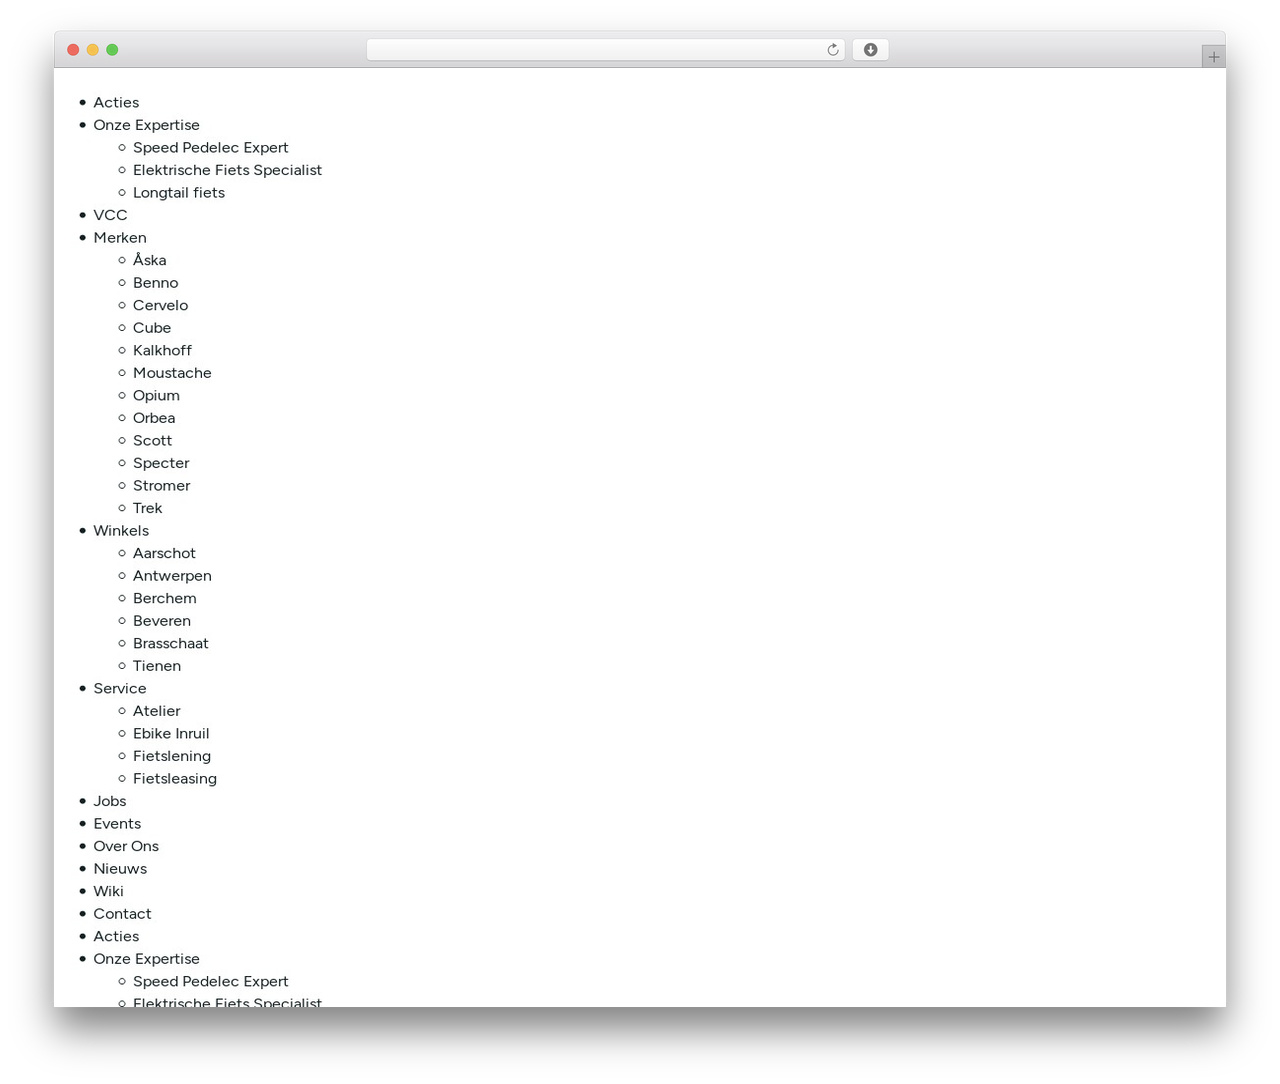The width and height of the screenshot is (1280, 1084).
Task: Open the Longtail fiets link
Action: coord(179,192)
